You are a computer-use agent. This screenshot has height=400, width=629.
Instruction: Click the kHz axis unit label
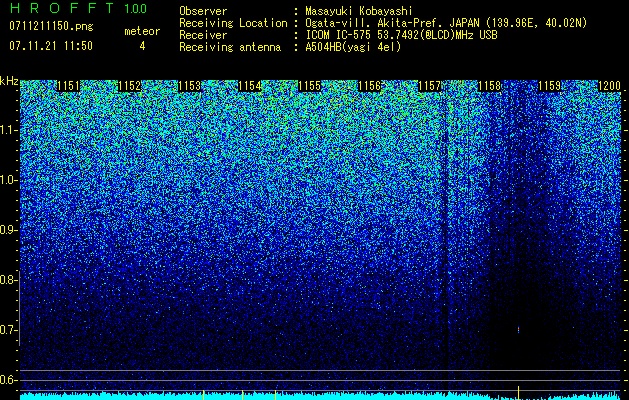[x=9, y=81]
